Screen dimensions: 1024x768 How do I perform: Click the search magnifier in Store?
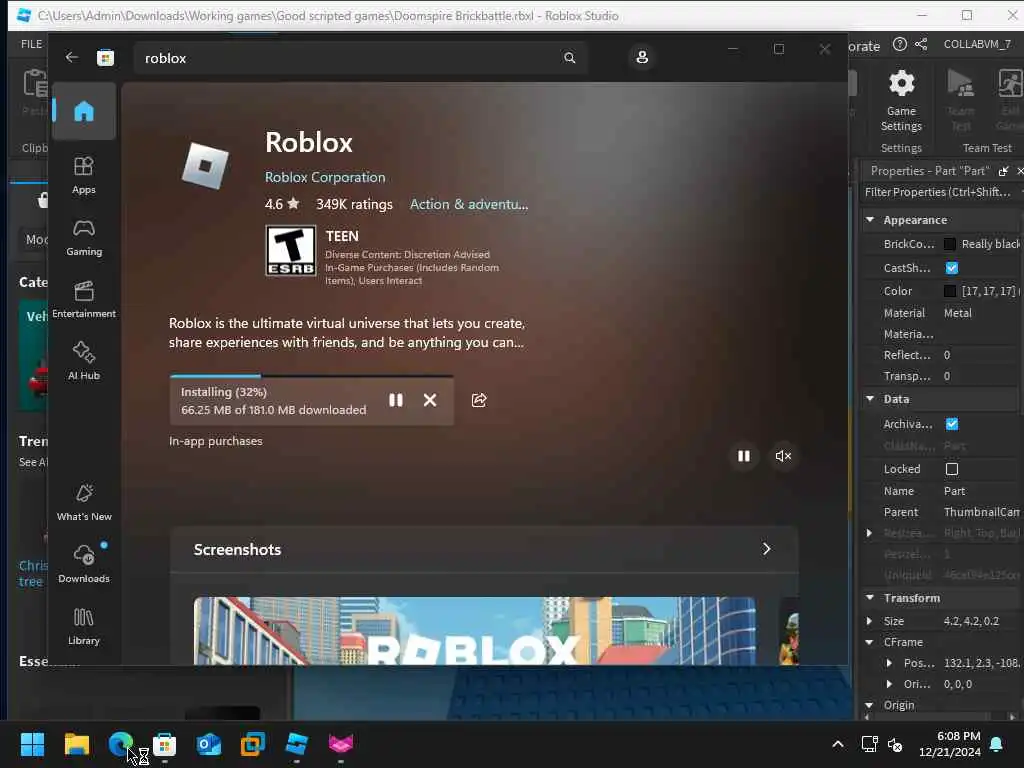pyautogui.click(x=569, y=58)
